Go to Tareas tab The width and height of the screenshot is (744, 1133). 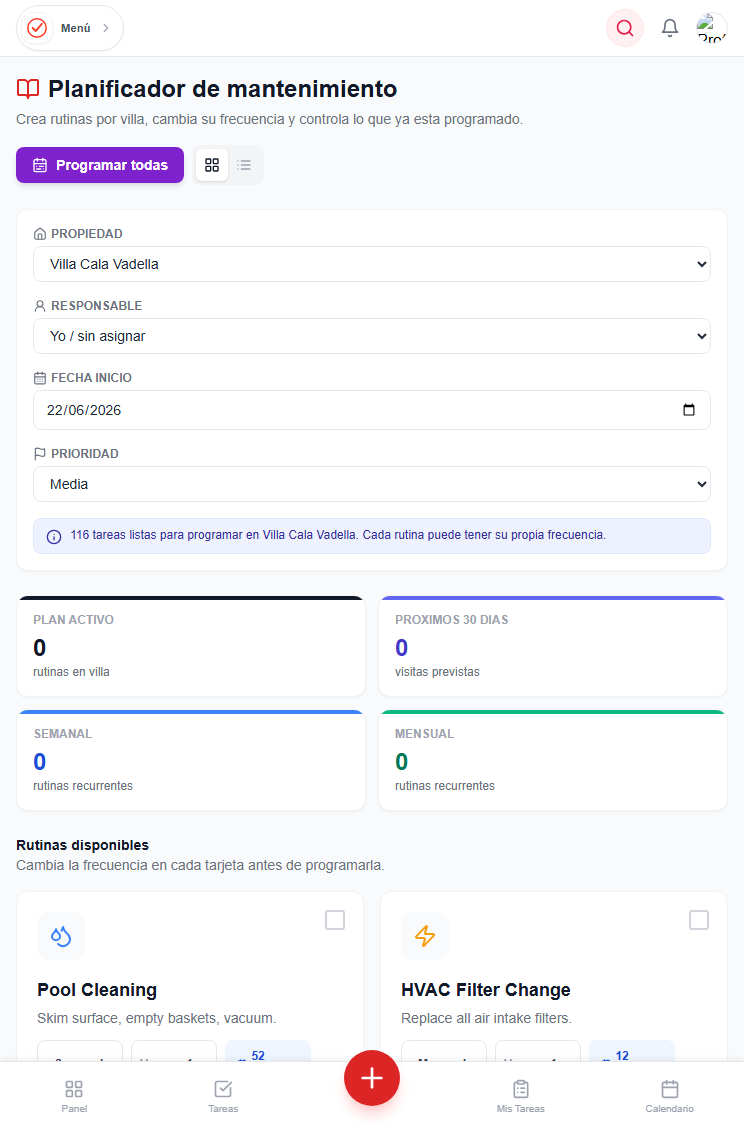tap(223, 1096)
